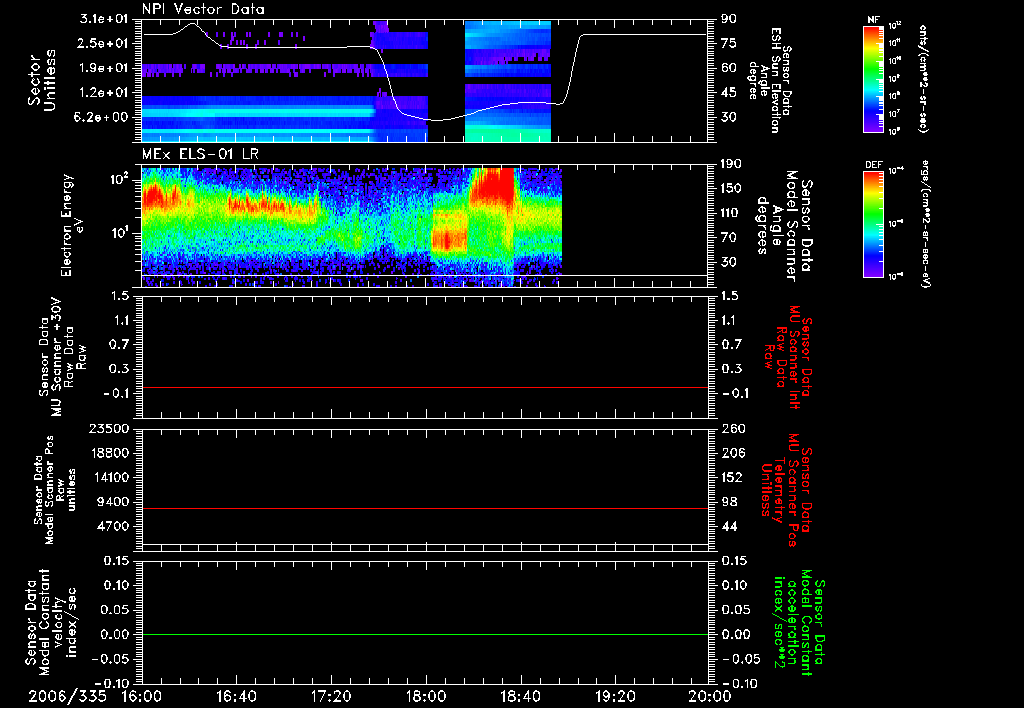Click the green Model Constant acceleration label
Image resolution: width=1024 pixels, height=708 pixels.
click(799, 623)
